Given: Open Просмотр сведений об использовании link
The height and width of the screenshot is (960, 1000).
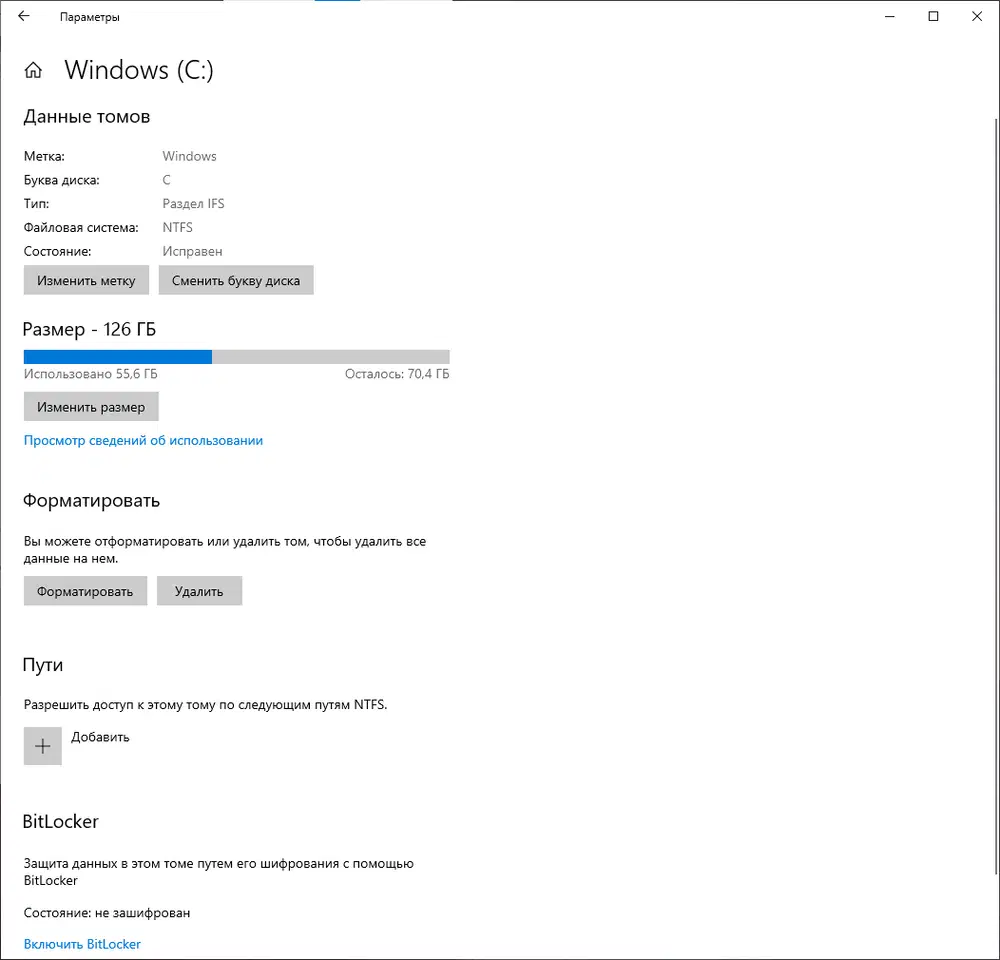Looking at the screenshot, I should 143,440.
